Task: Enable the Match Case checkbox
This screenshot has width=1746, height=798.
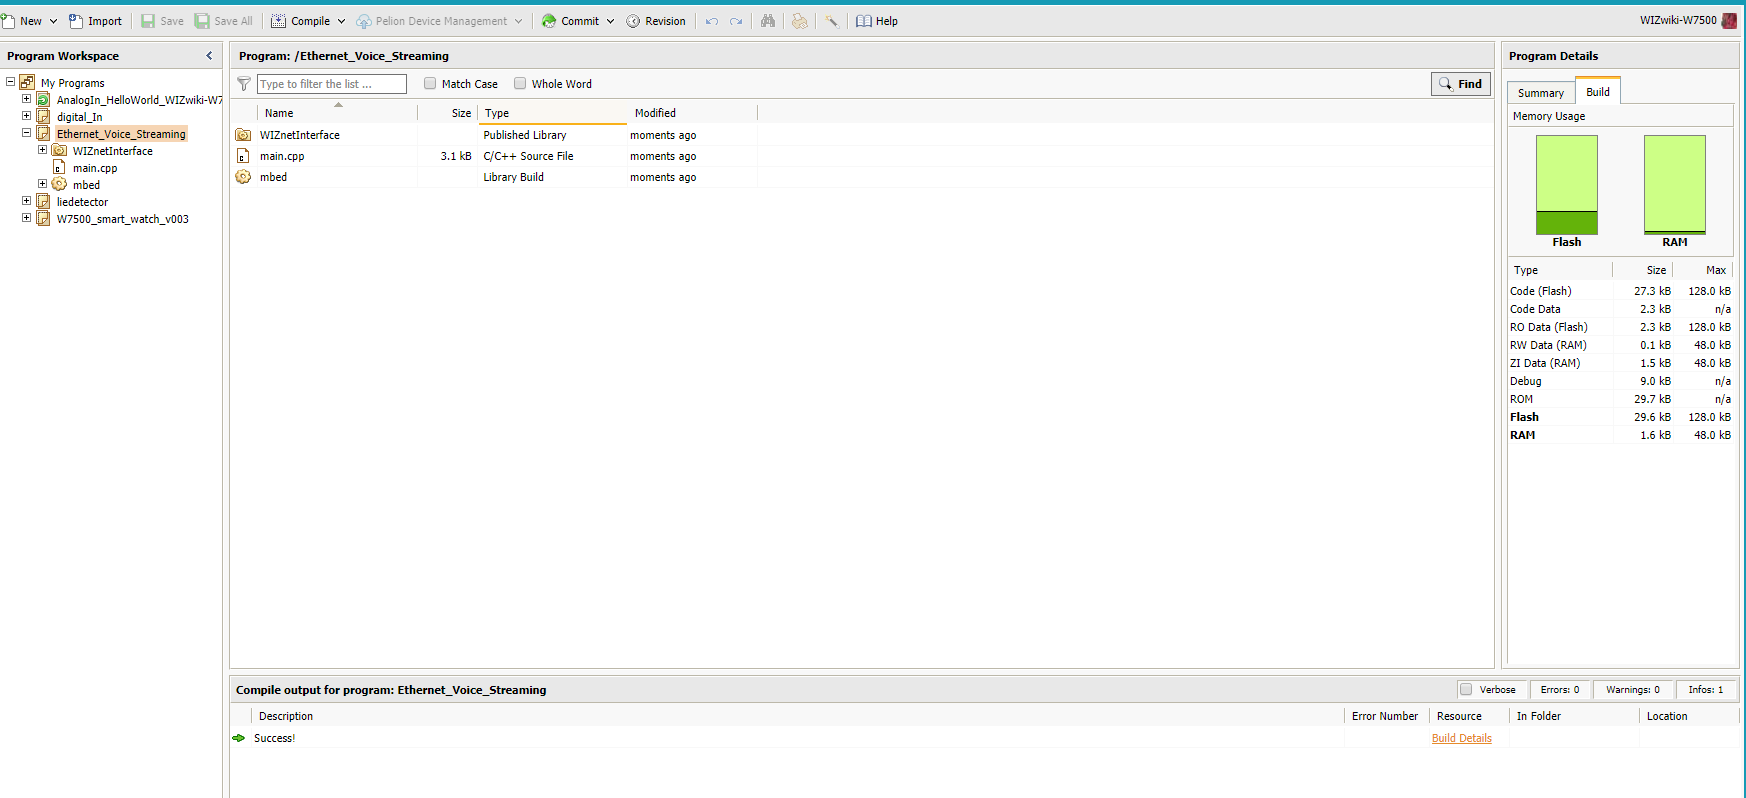Action: coord(430,84)
